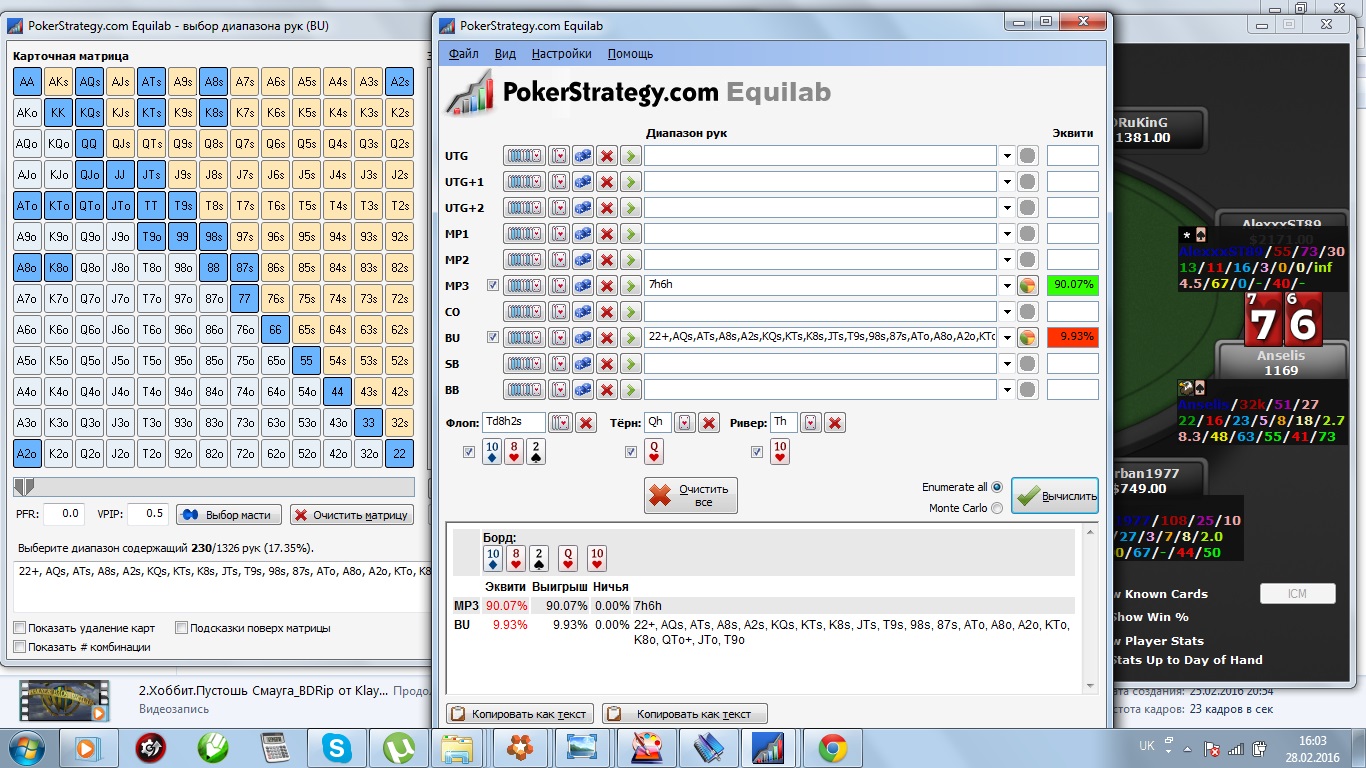Click the PFR value field
The width and height of the screenshot is (1366, 768).
pyautogui.click(x=64, y=514)
